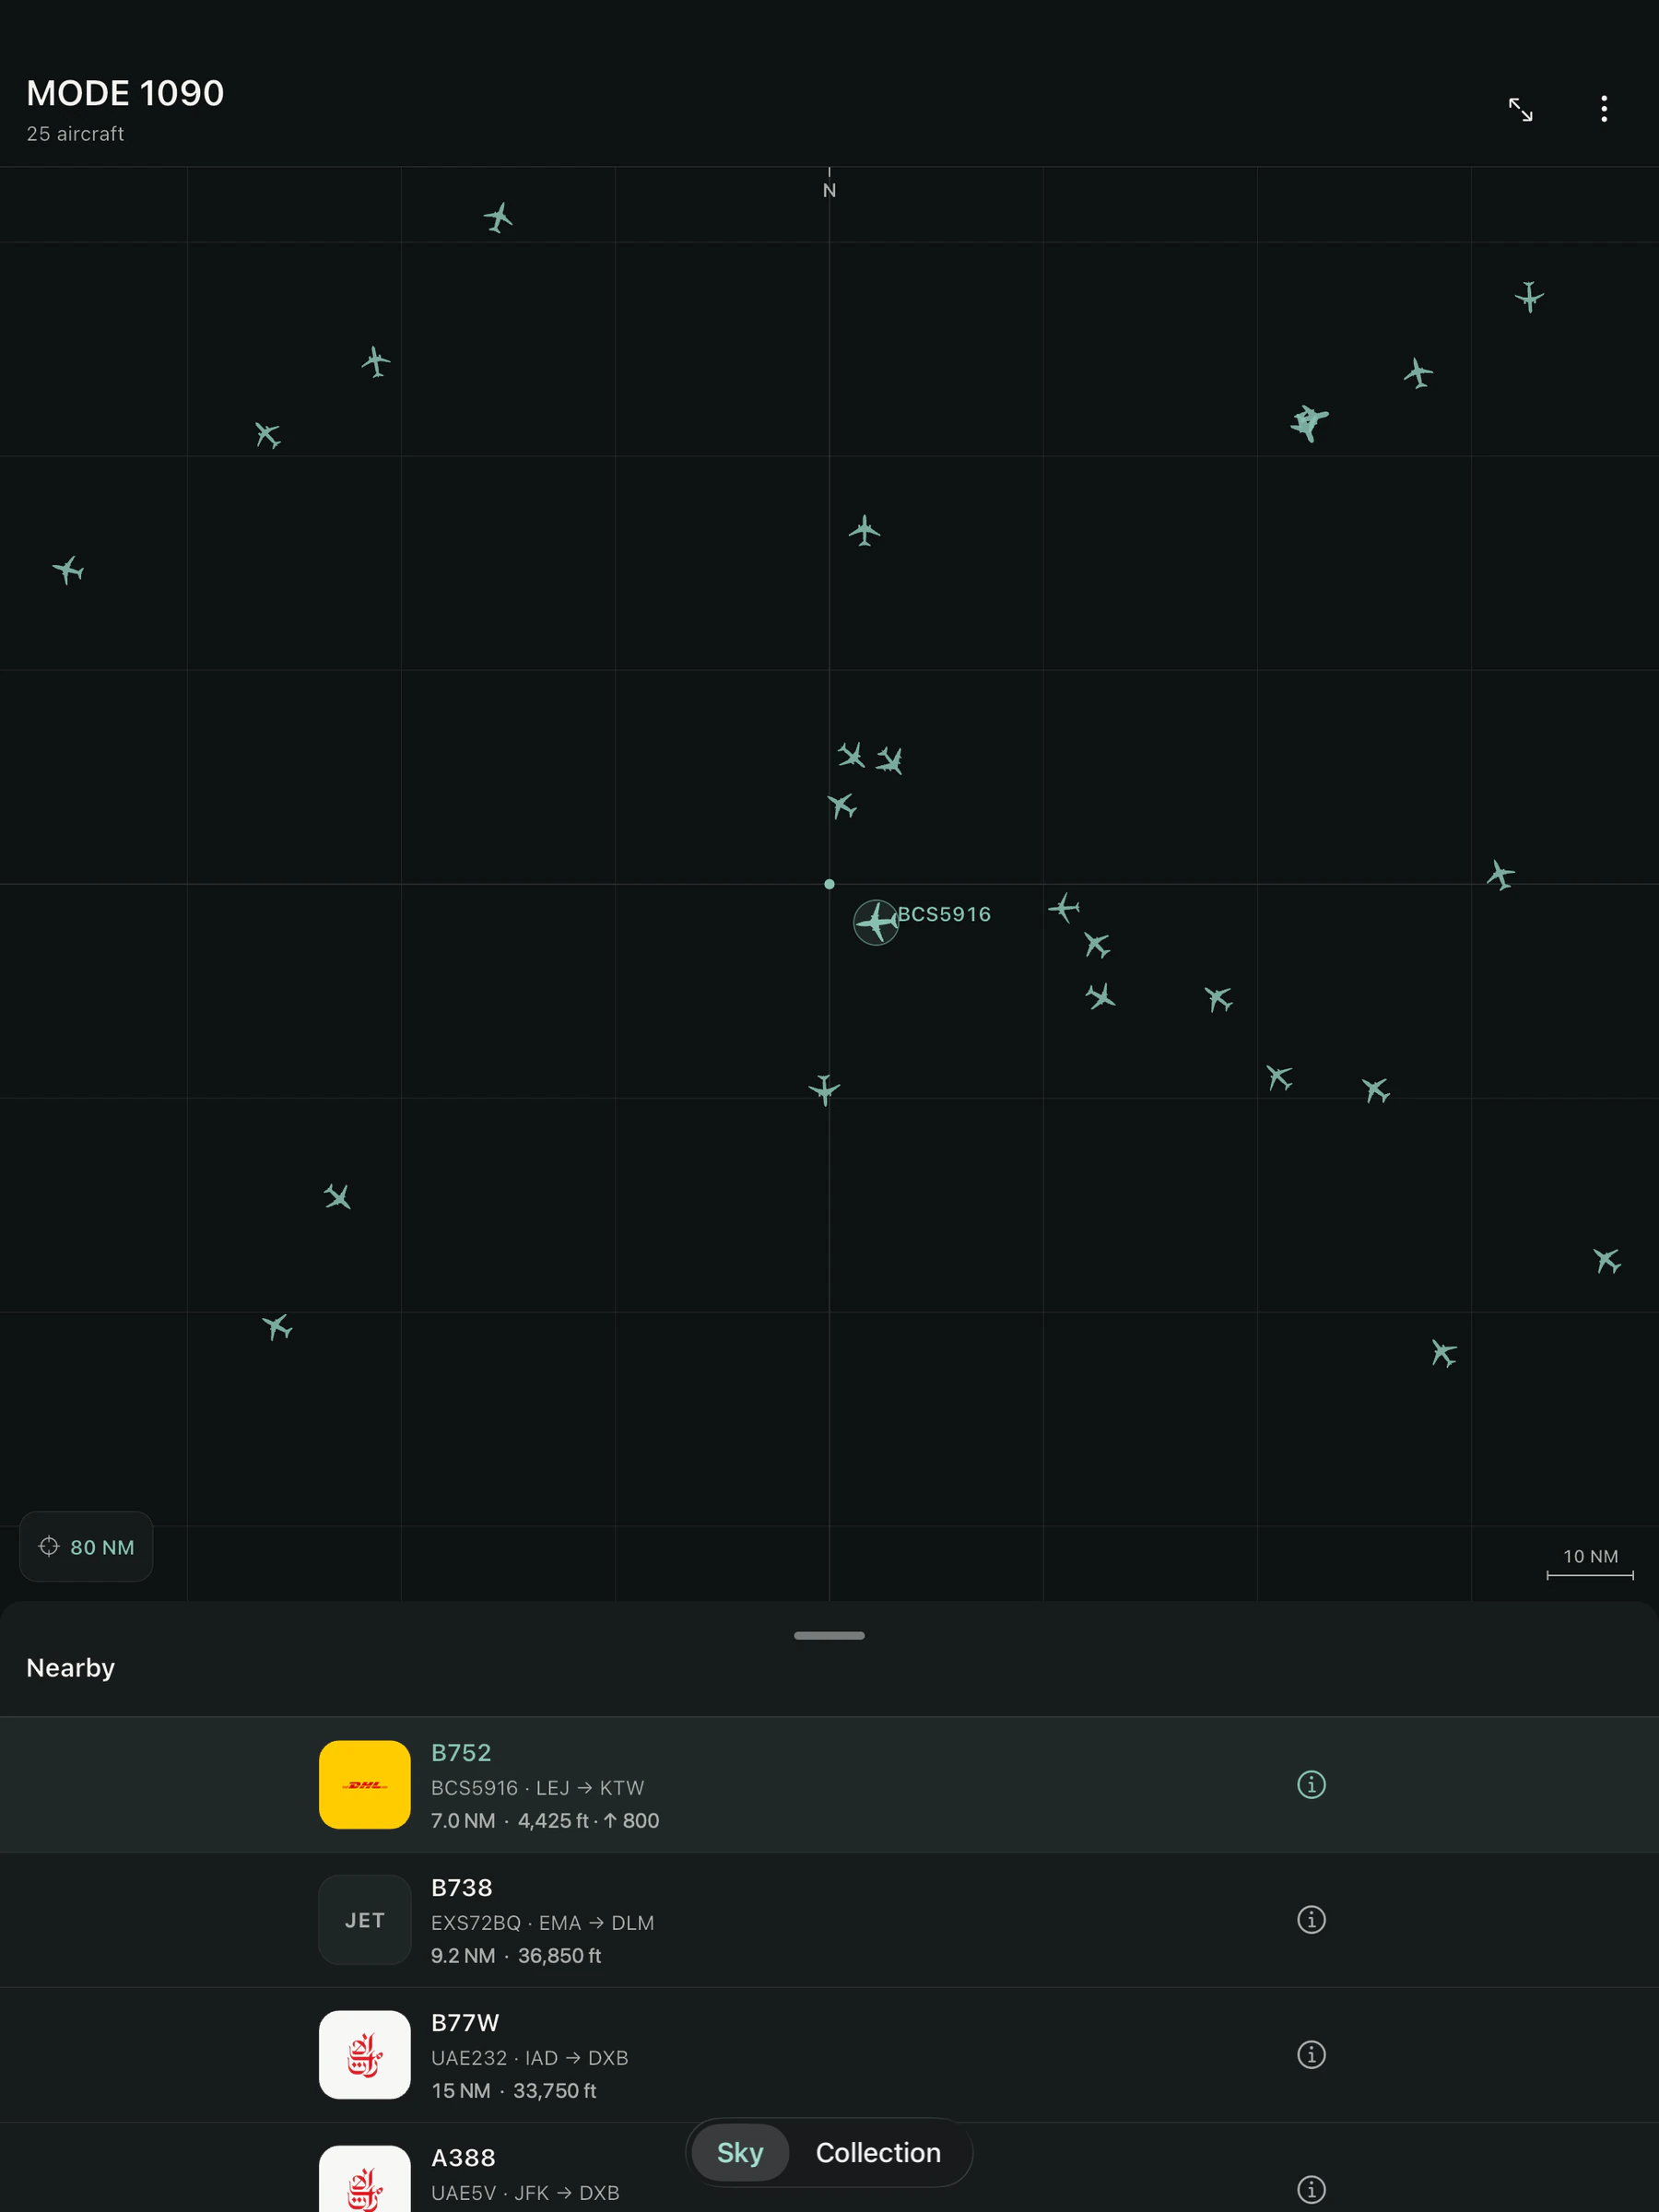Tap the JET placeholder logo for EXS72BQ

[364, 1919]
